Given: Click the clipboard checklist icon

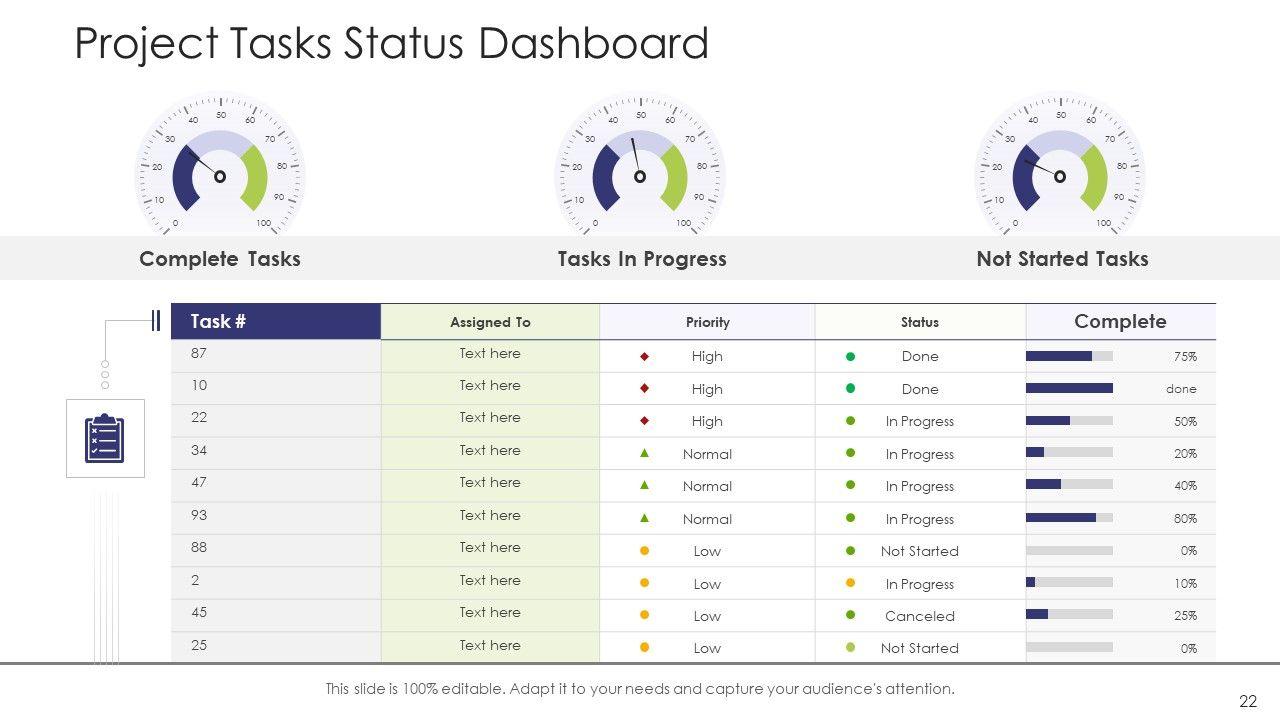Looking at the screenshot, I should tap(105, 438).
